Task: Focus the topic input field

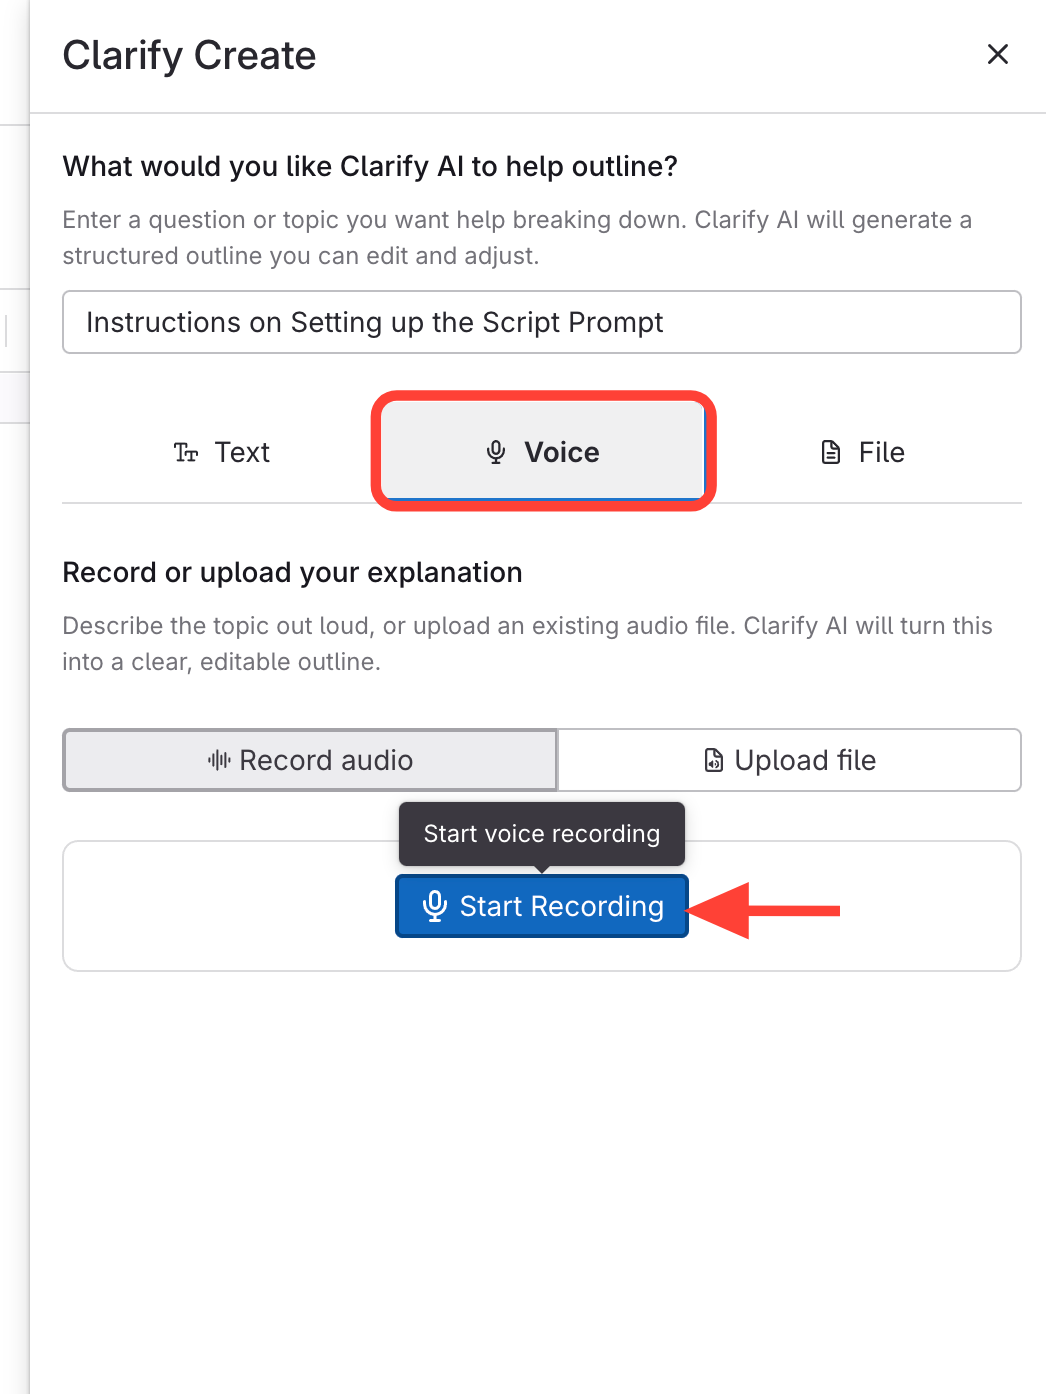Action: pyautogui.click(x=541, y=322)
